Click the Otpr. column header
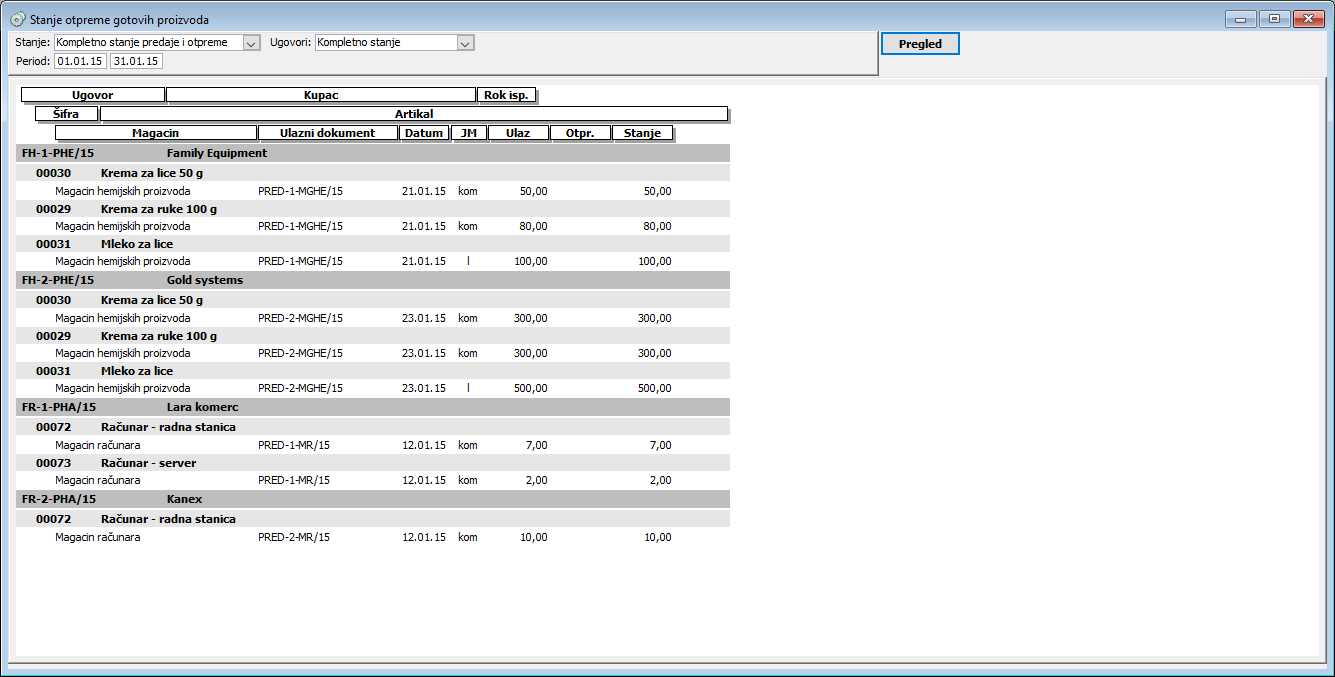Viewport: 1335px width, 677px height. (581, 133)
